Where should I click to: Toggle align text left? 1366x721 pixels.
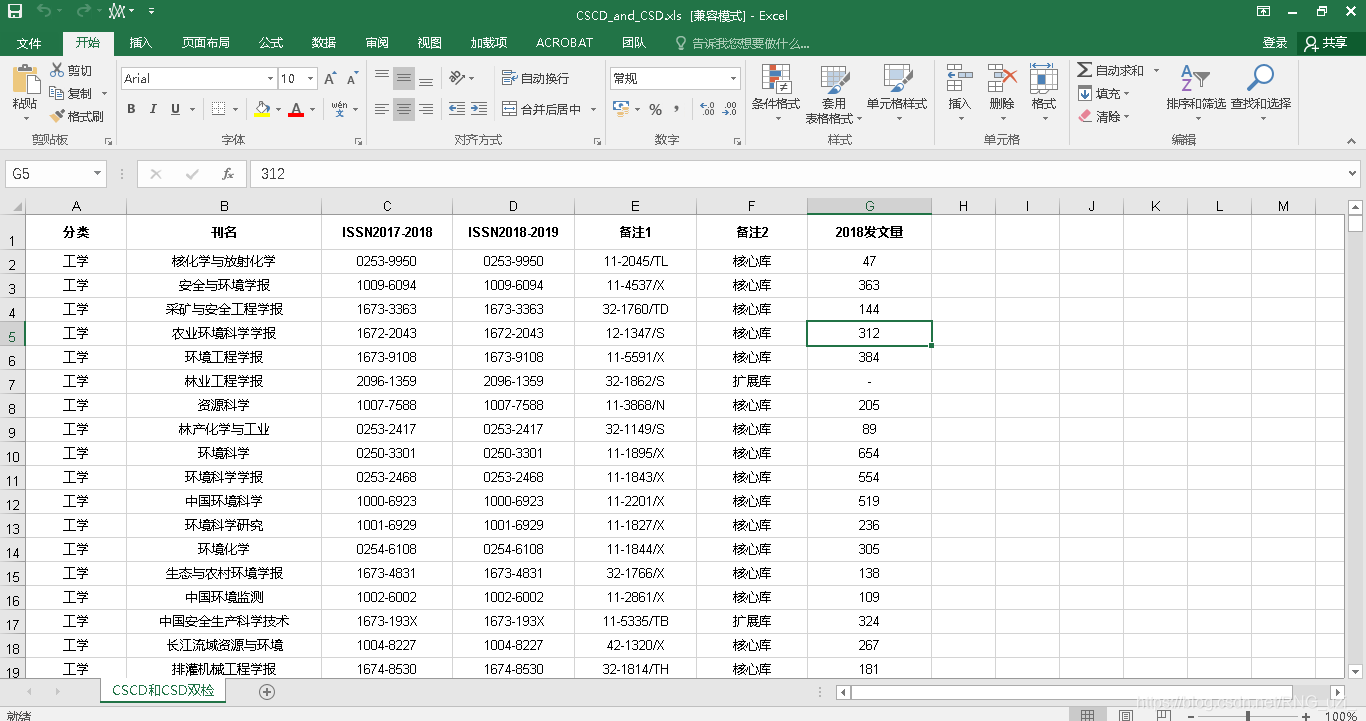coord(382,109)
